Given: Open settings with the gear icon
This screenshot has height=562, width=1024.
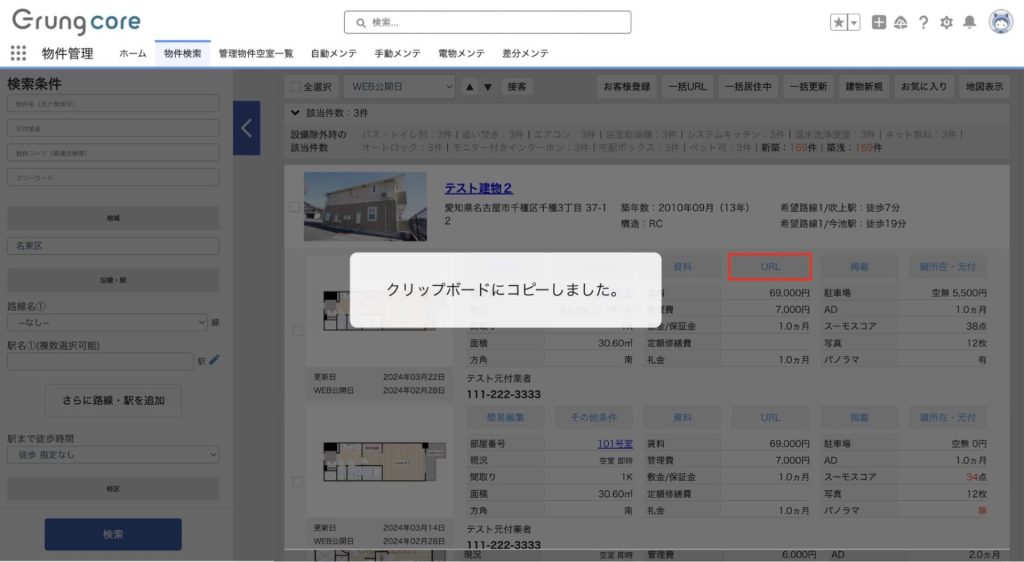Looking at the screenshot, I should pos(946,22).
